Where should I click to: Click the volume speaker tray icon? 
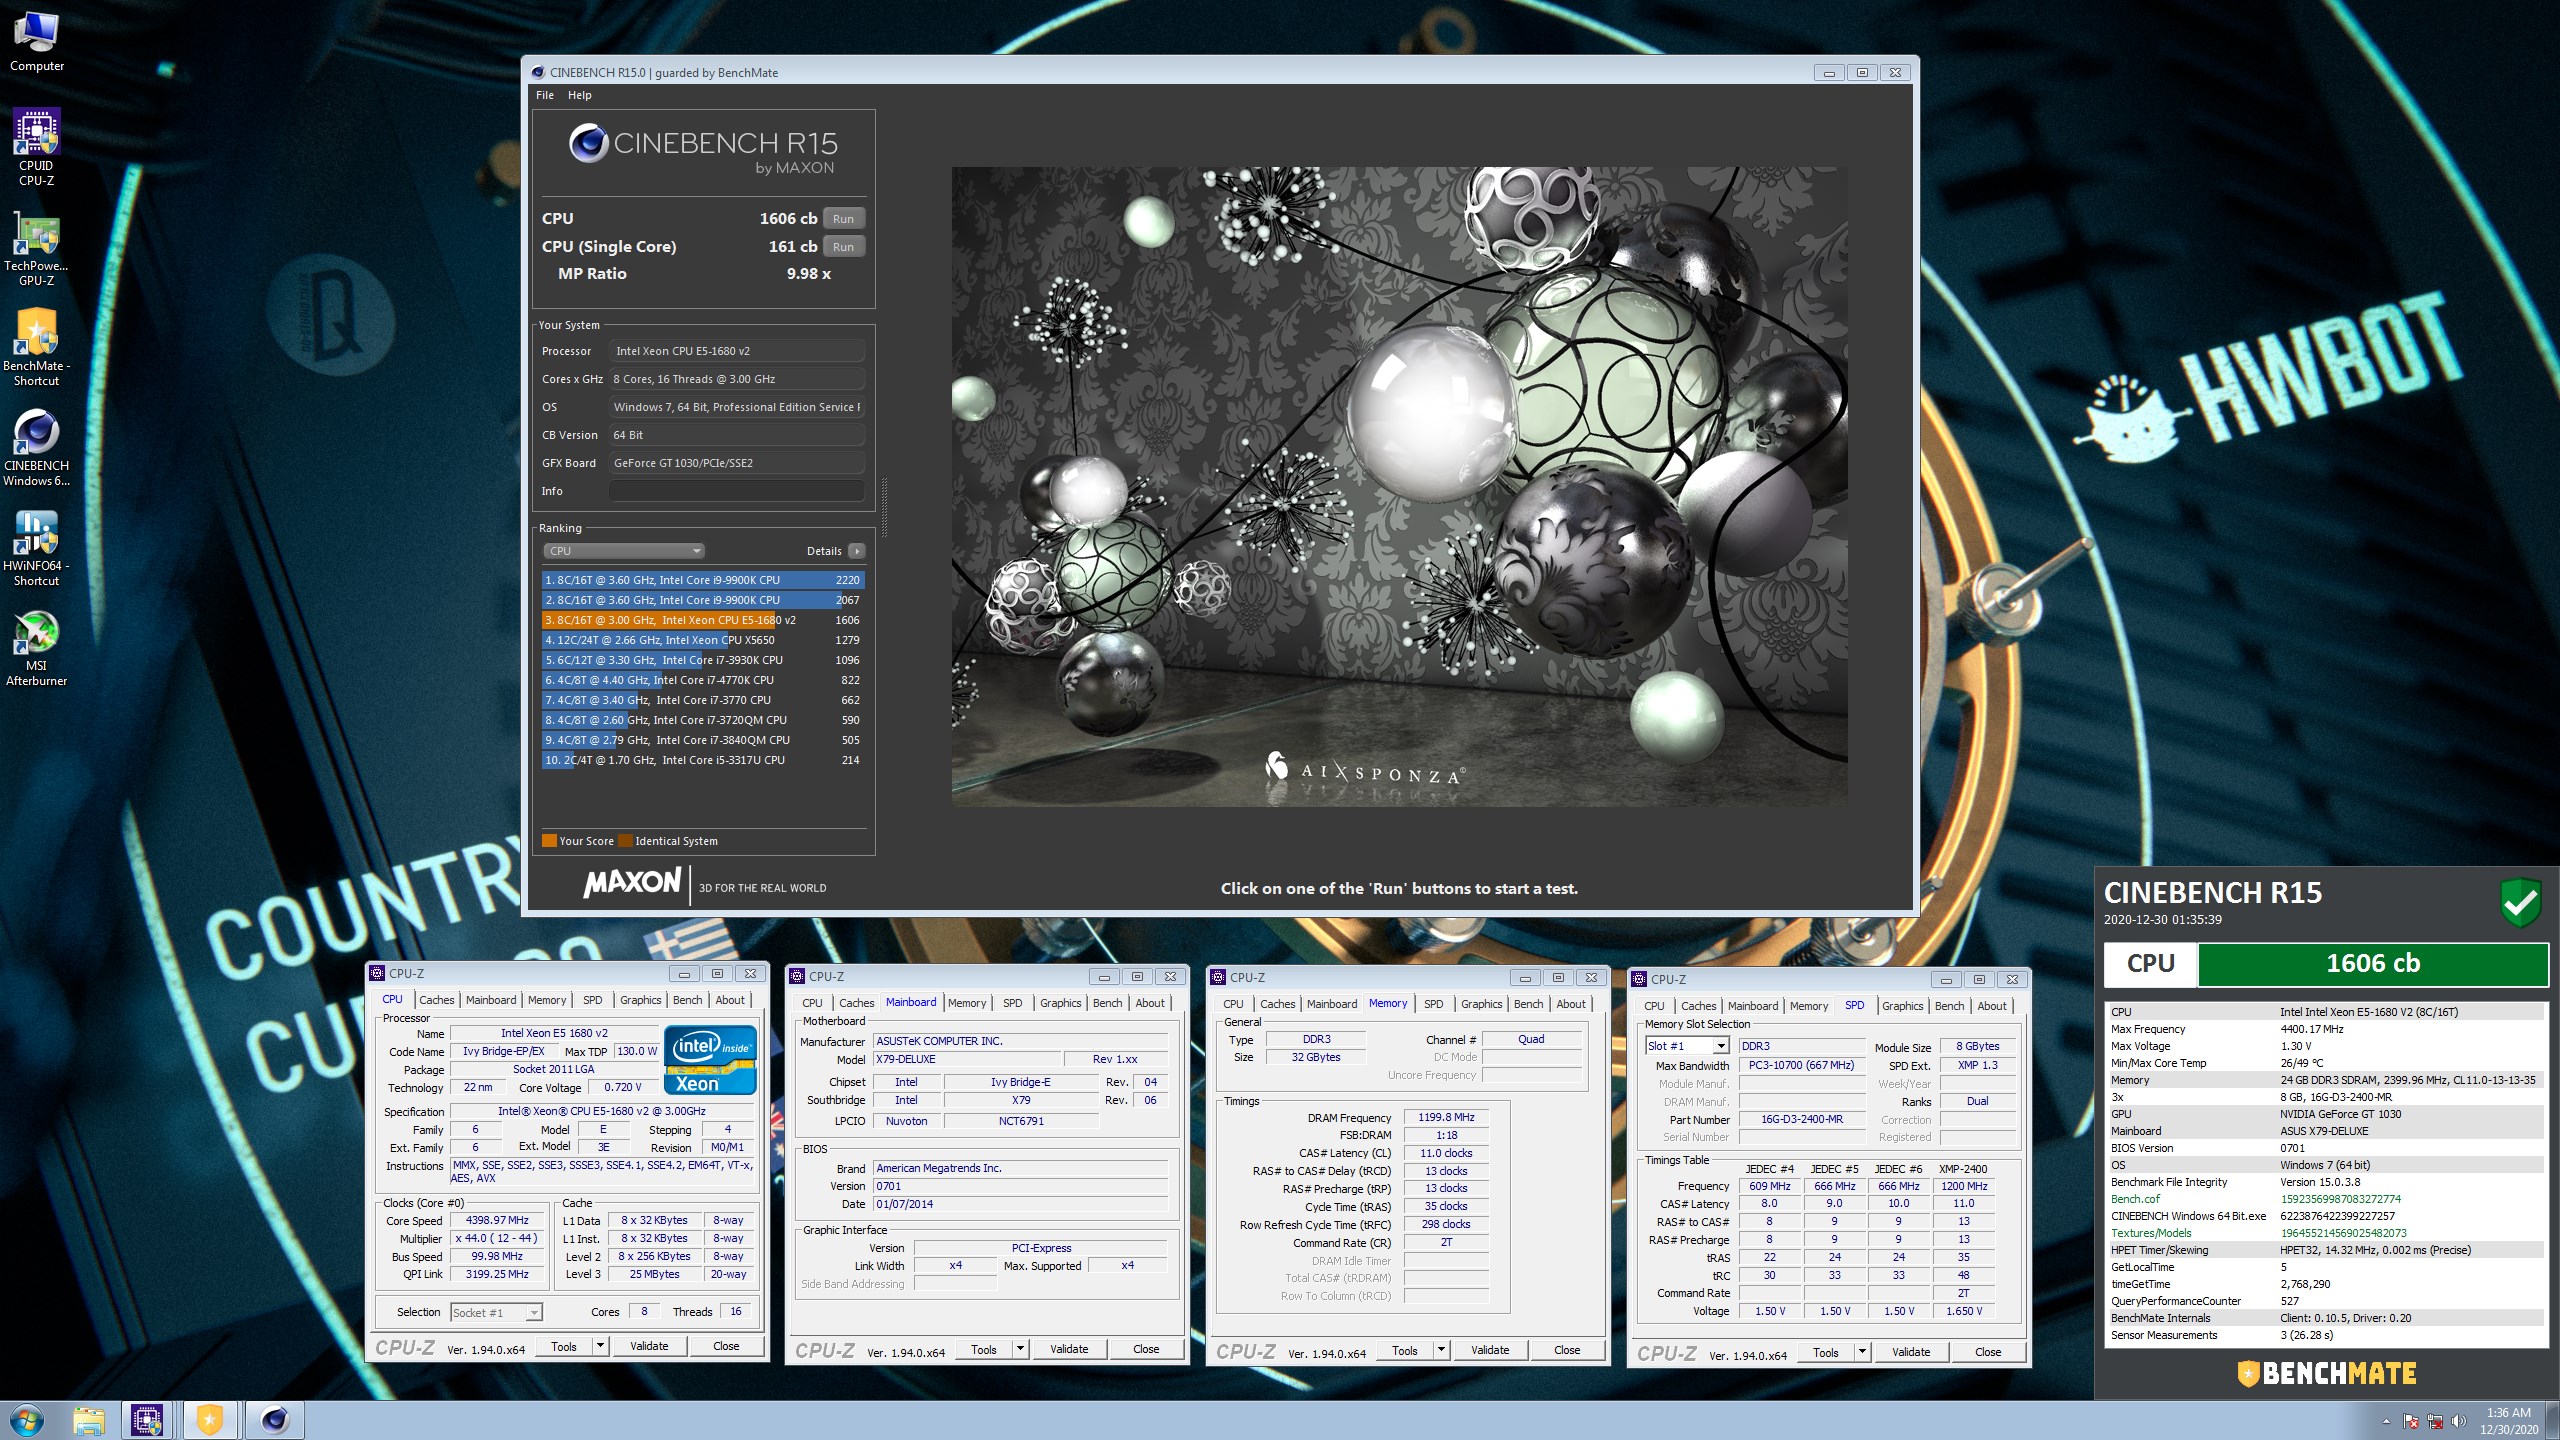2459,1421
